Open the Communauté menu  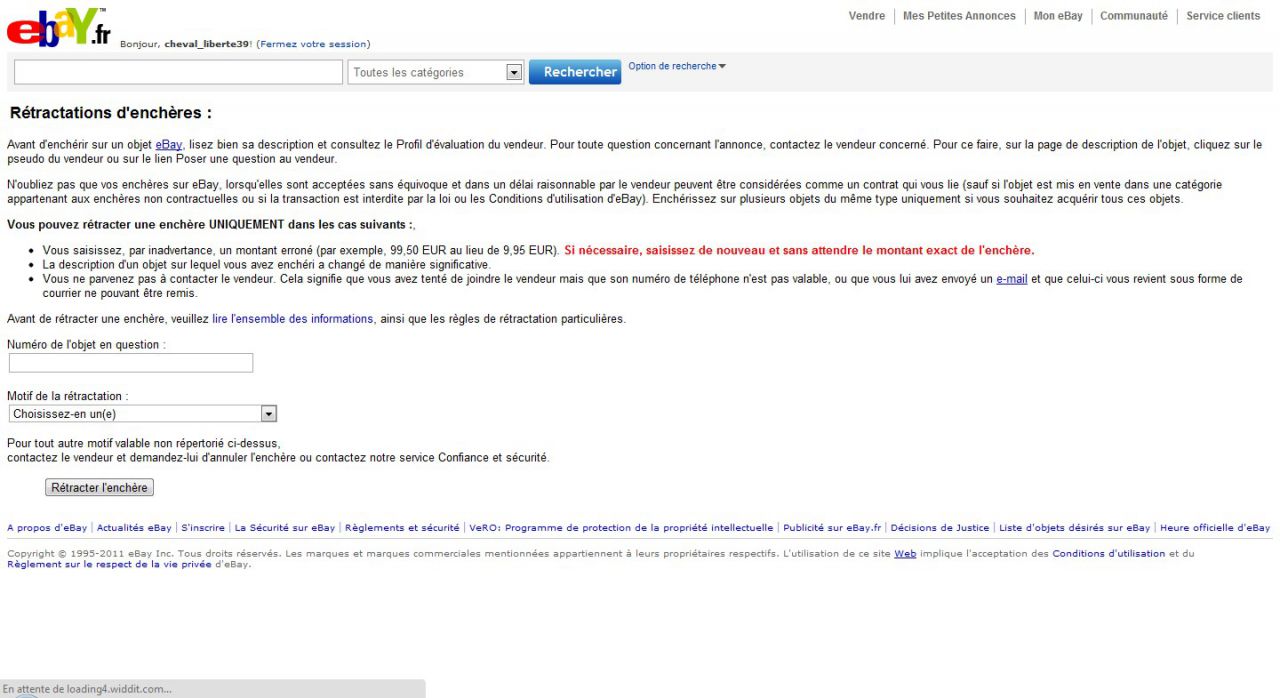click(1133, 16)
